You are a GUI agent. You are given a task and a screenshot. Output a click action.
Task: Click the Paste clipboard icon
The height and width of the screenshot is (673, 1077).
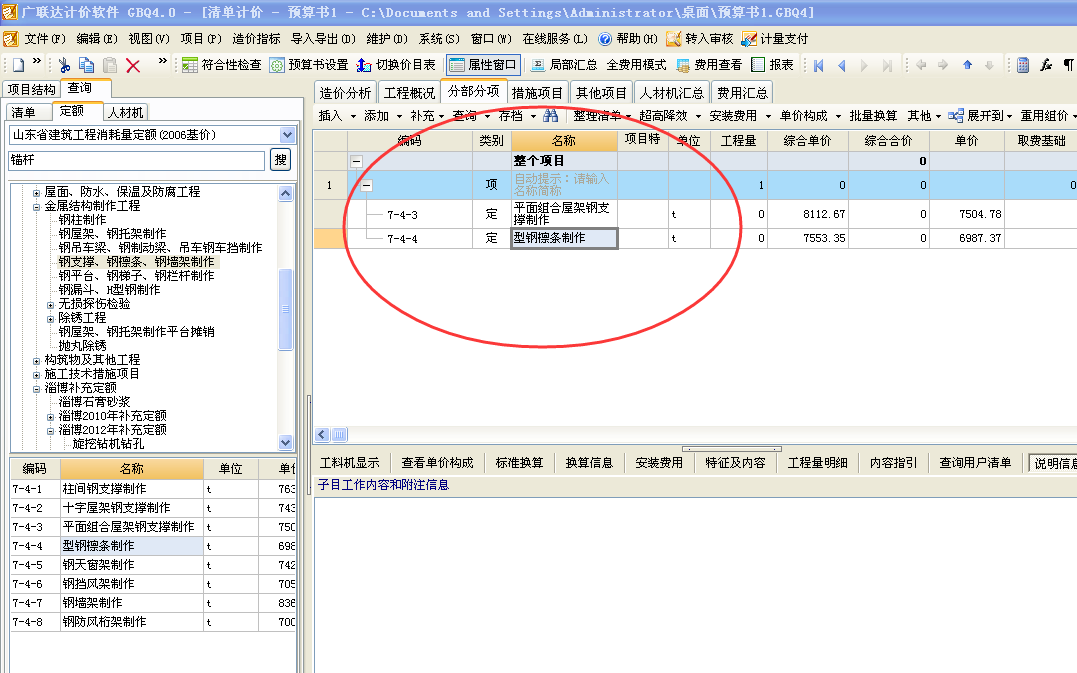pyautogui.click(x=110, y=65)
